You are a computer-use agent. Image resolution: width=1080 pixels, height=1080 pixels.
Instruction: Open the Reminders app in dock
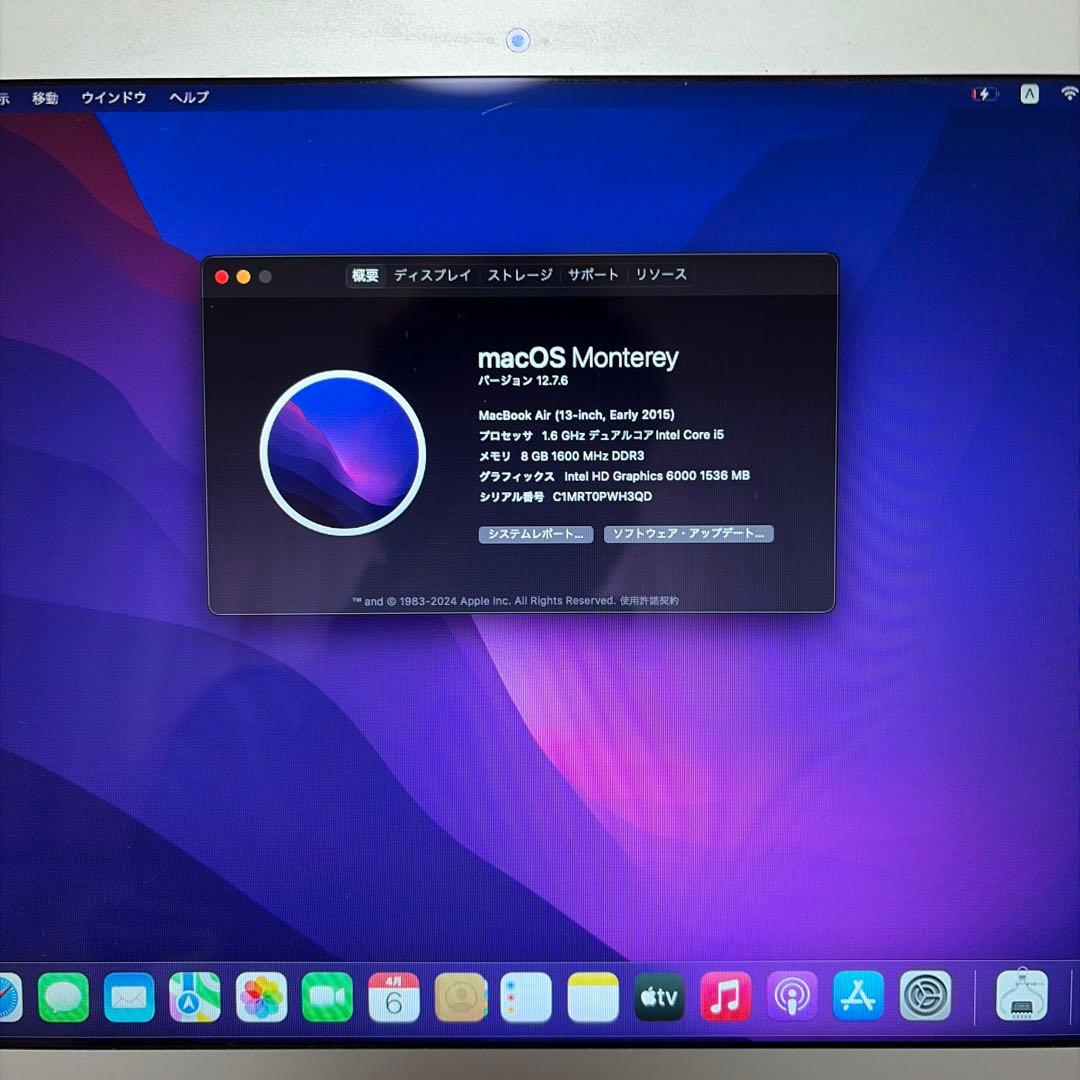(526, 997)
